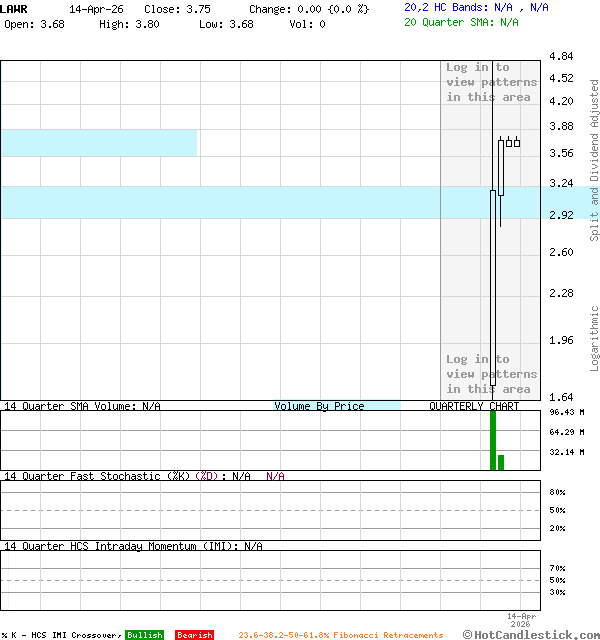Click the QUARTERLY CHART label
Screen dimensions: 600x640
(x=474, y=406)
